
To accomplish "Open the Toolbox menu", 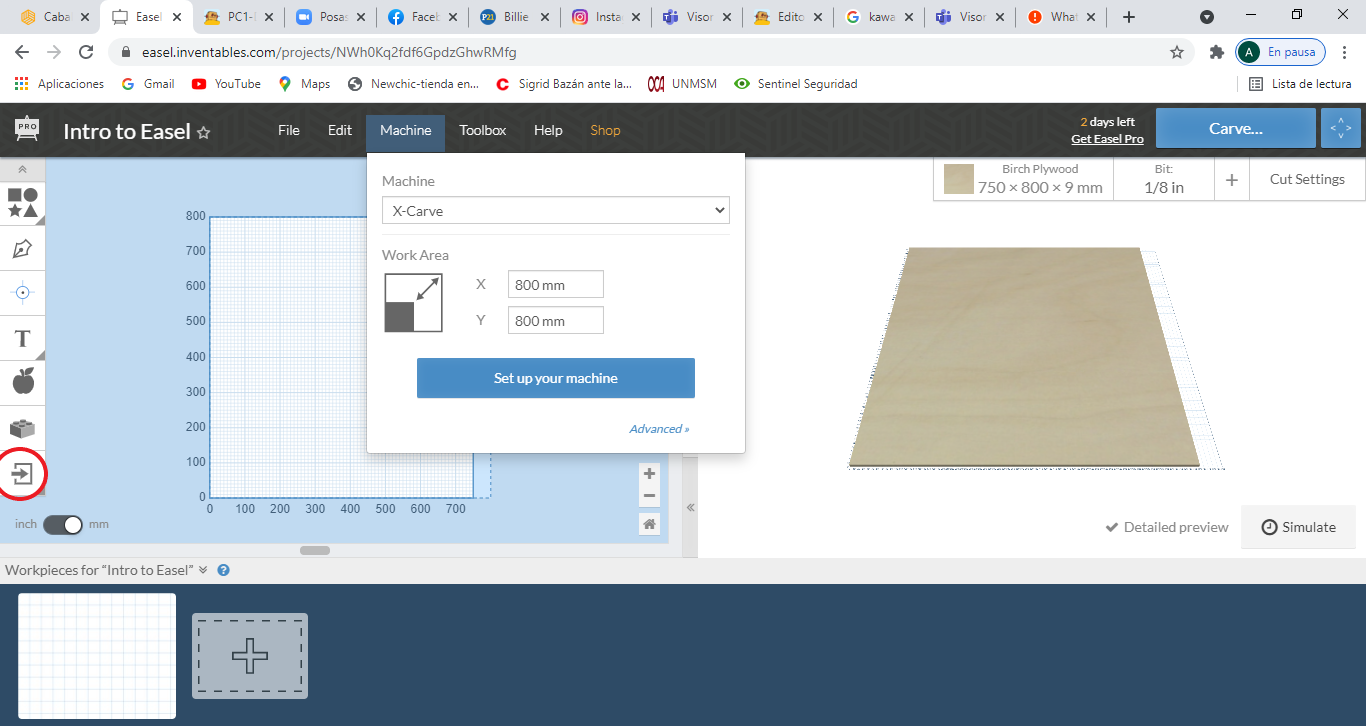I will [x=483, y=130].
